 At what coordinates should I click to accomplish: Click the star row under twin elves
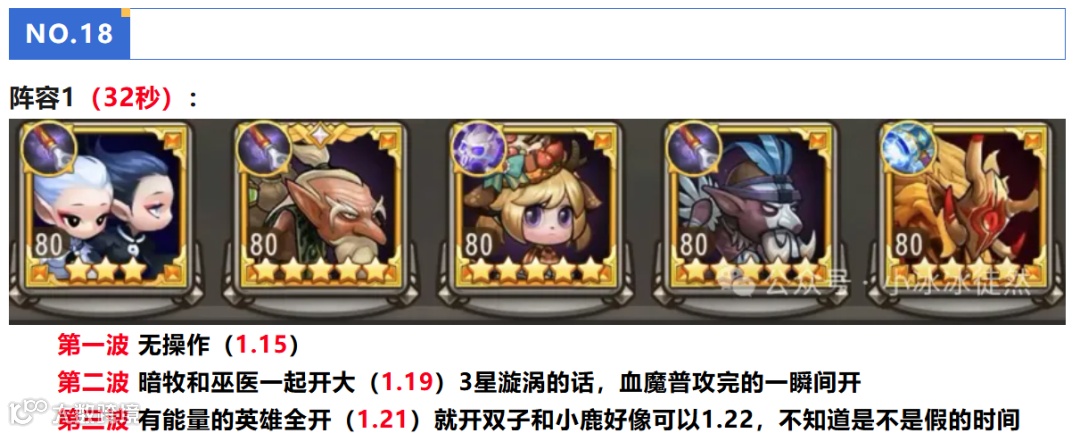click(x=107, y=271)
